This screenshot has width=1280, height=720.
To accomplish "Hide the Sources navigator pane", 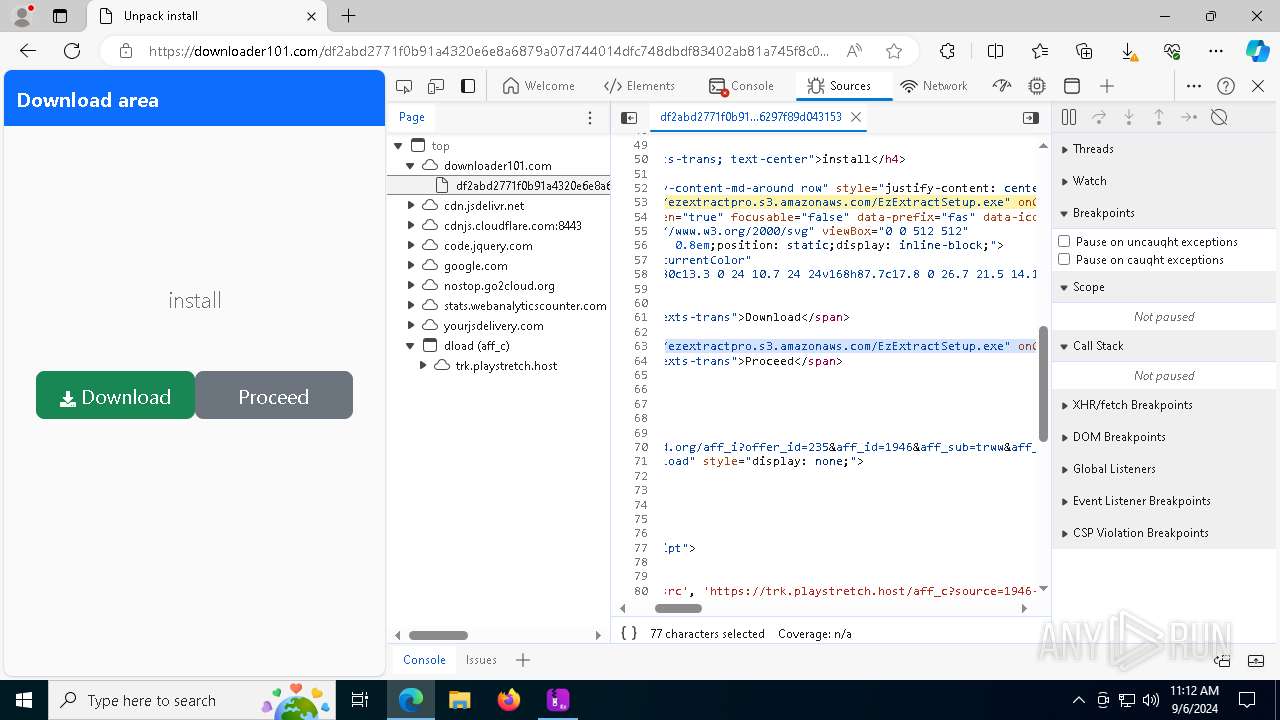I will (x=629, y=118).
